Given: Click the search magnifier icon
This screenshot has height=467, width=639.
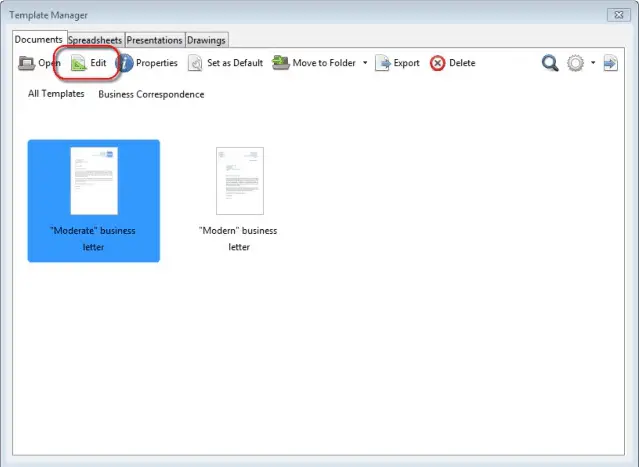Looking at the screenshot, I should (x=550, y=63).
